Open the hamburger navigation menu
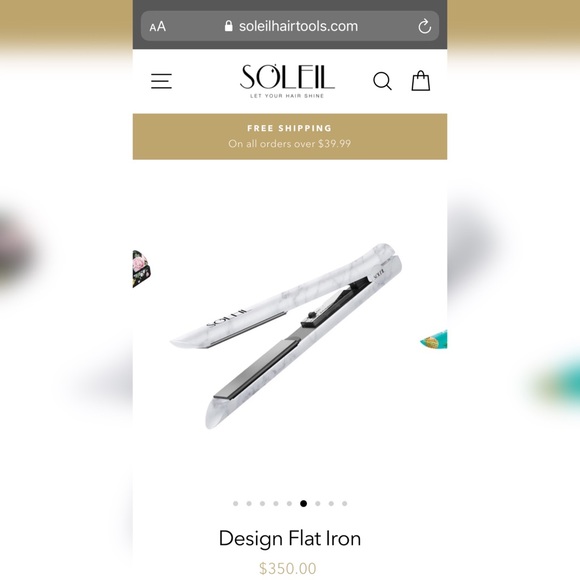 point(161,81)
